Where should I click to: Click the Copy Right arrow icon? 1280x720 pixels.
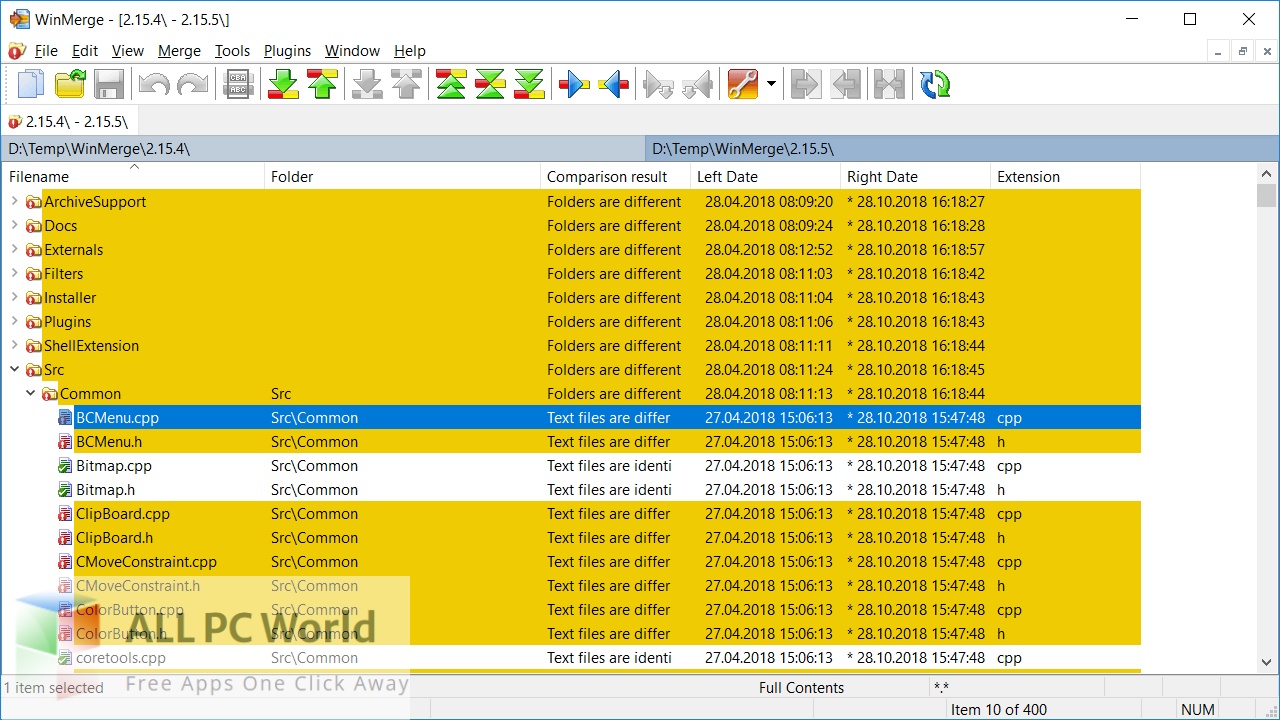point(574,85)
